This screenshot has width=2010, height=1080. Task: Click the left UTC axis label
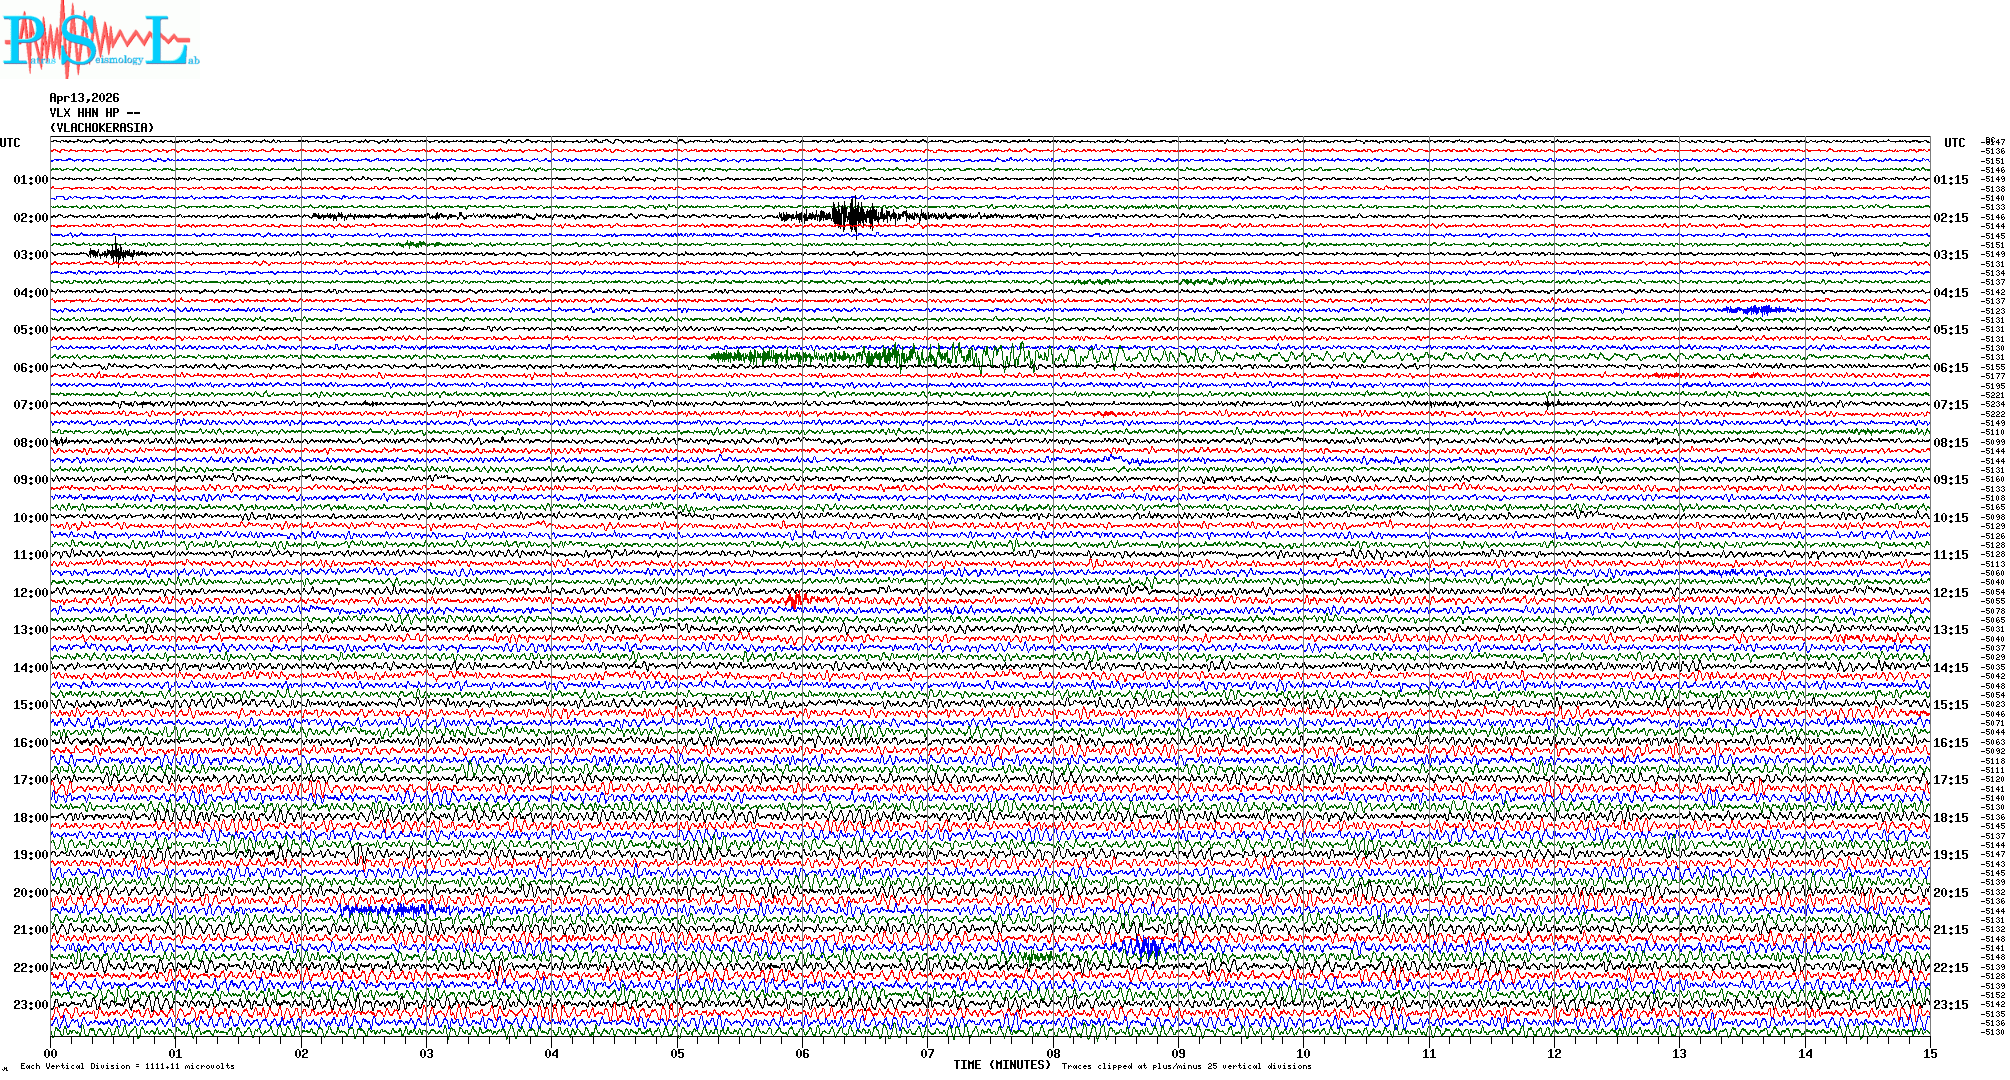[10, 143]
